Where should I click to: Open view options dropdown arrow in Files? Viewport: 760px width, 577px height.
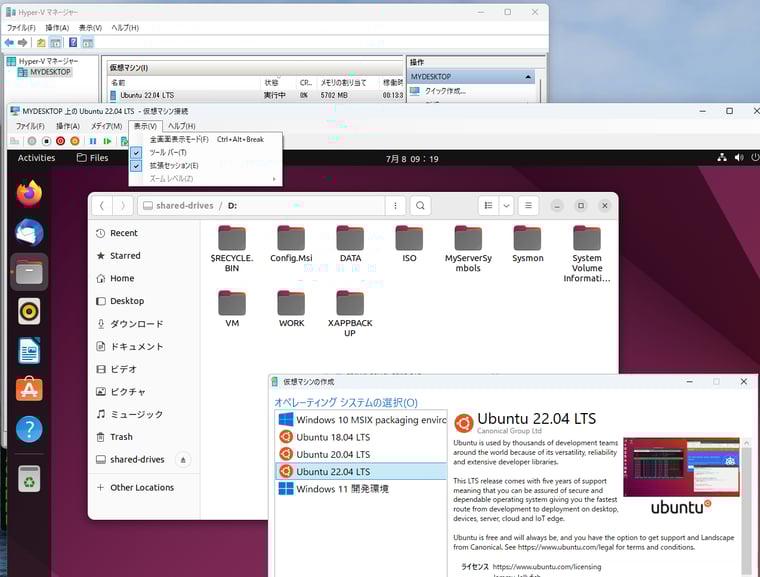(x=507, y=206)
